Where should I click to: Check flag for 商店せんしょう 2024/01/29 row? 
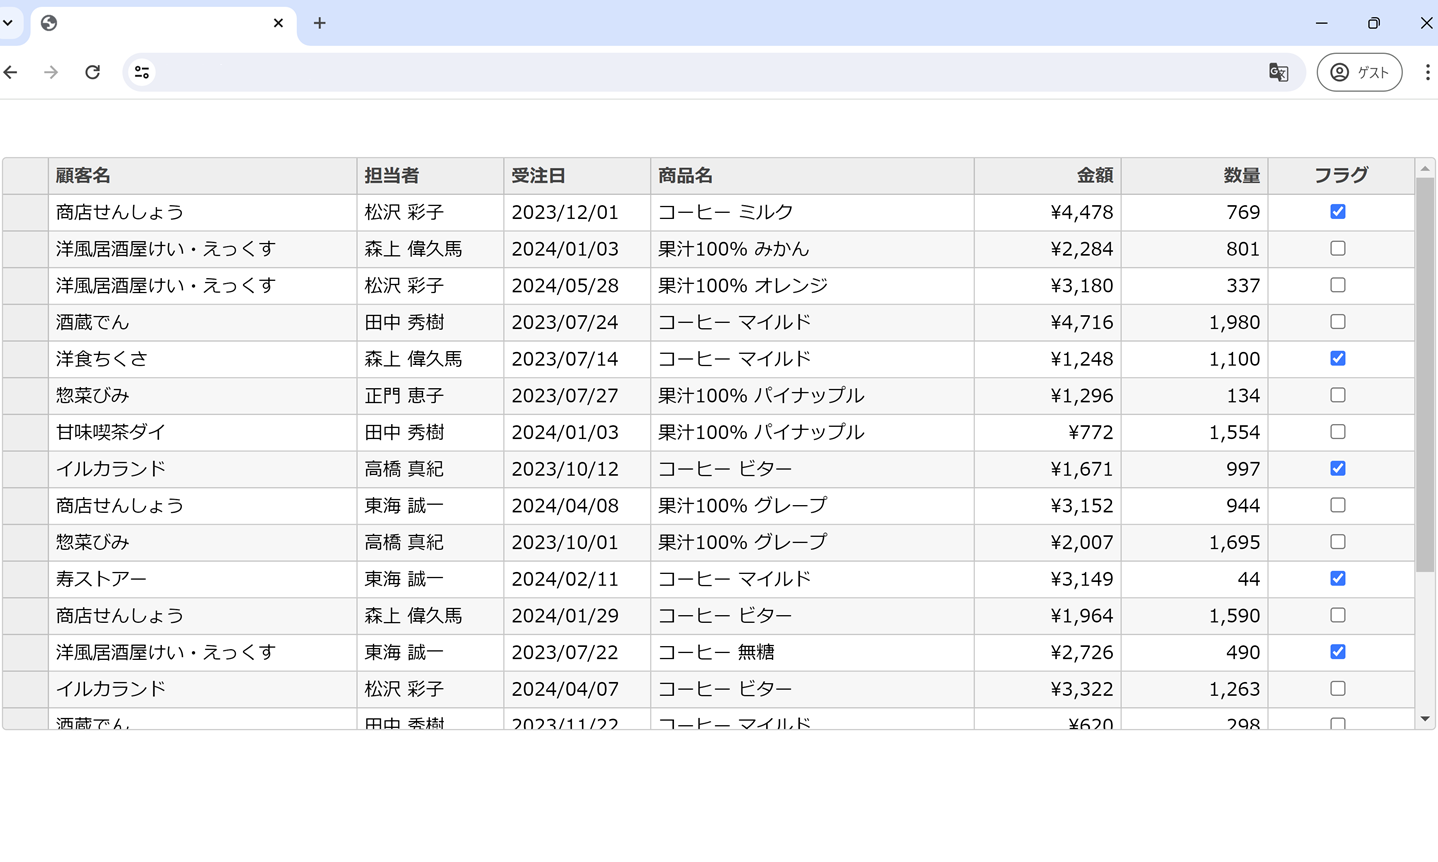coord(1338,615)
